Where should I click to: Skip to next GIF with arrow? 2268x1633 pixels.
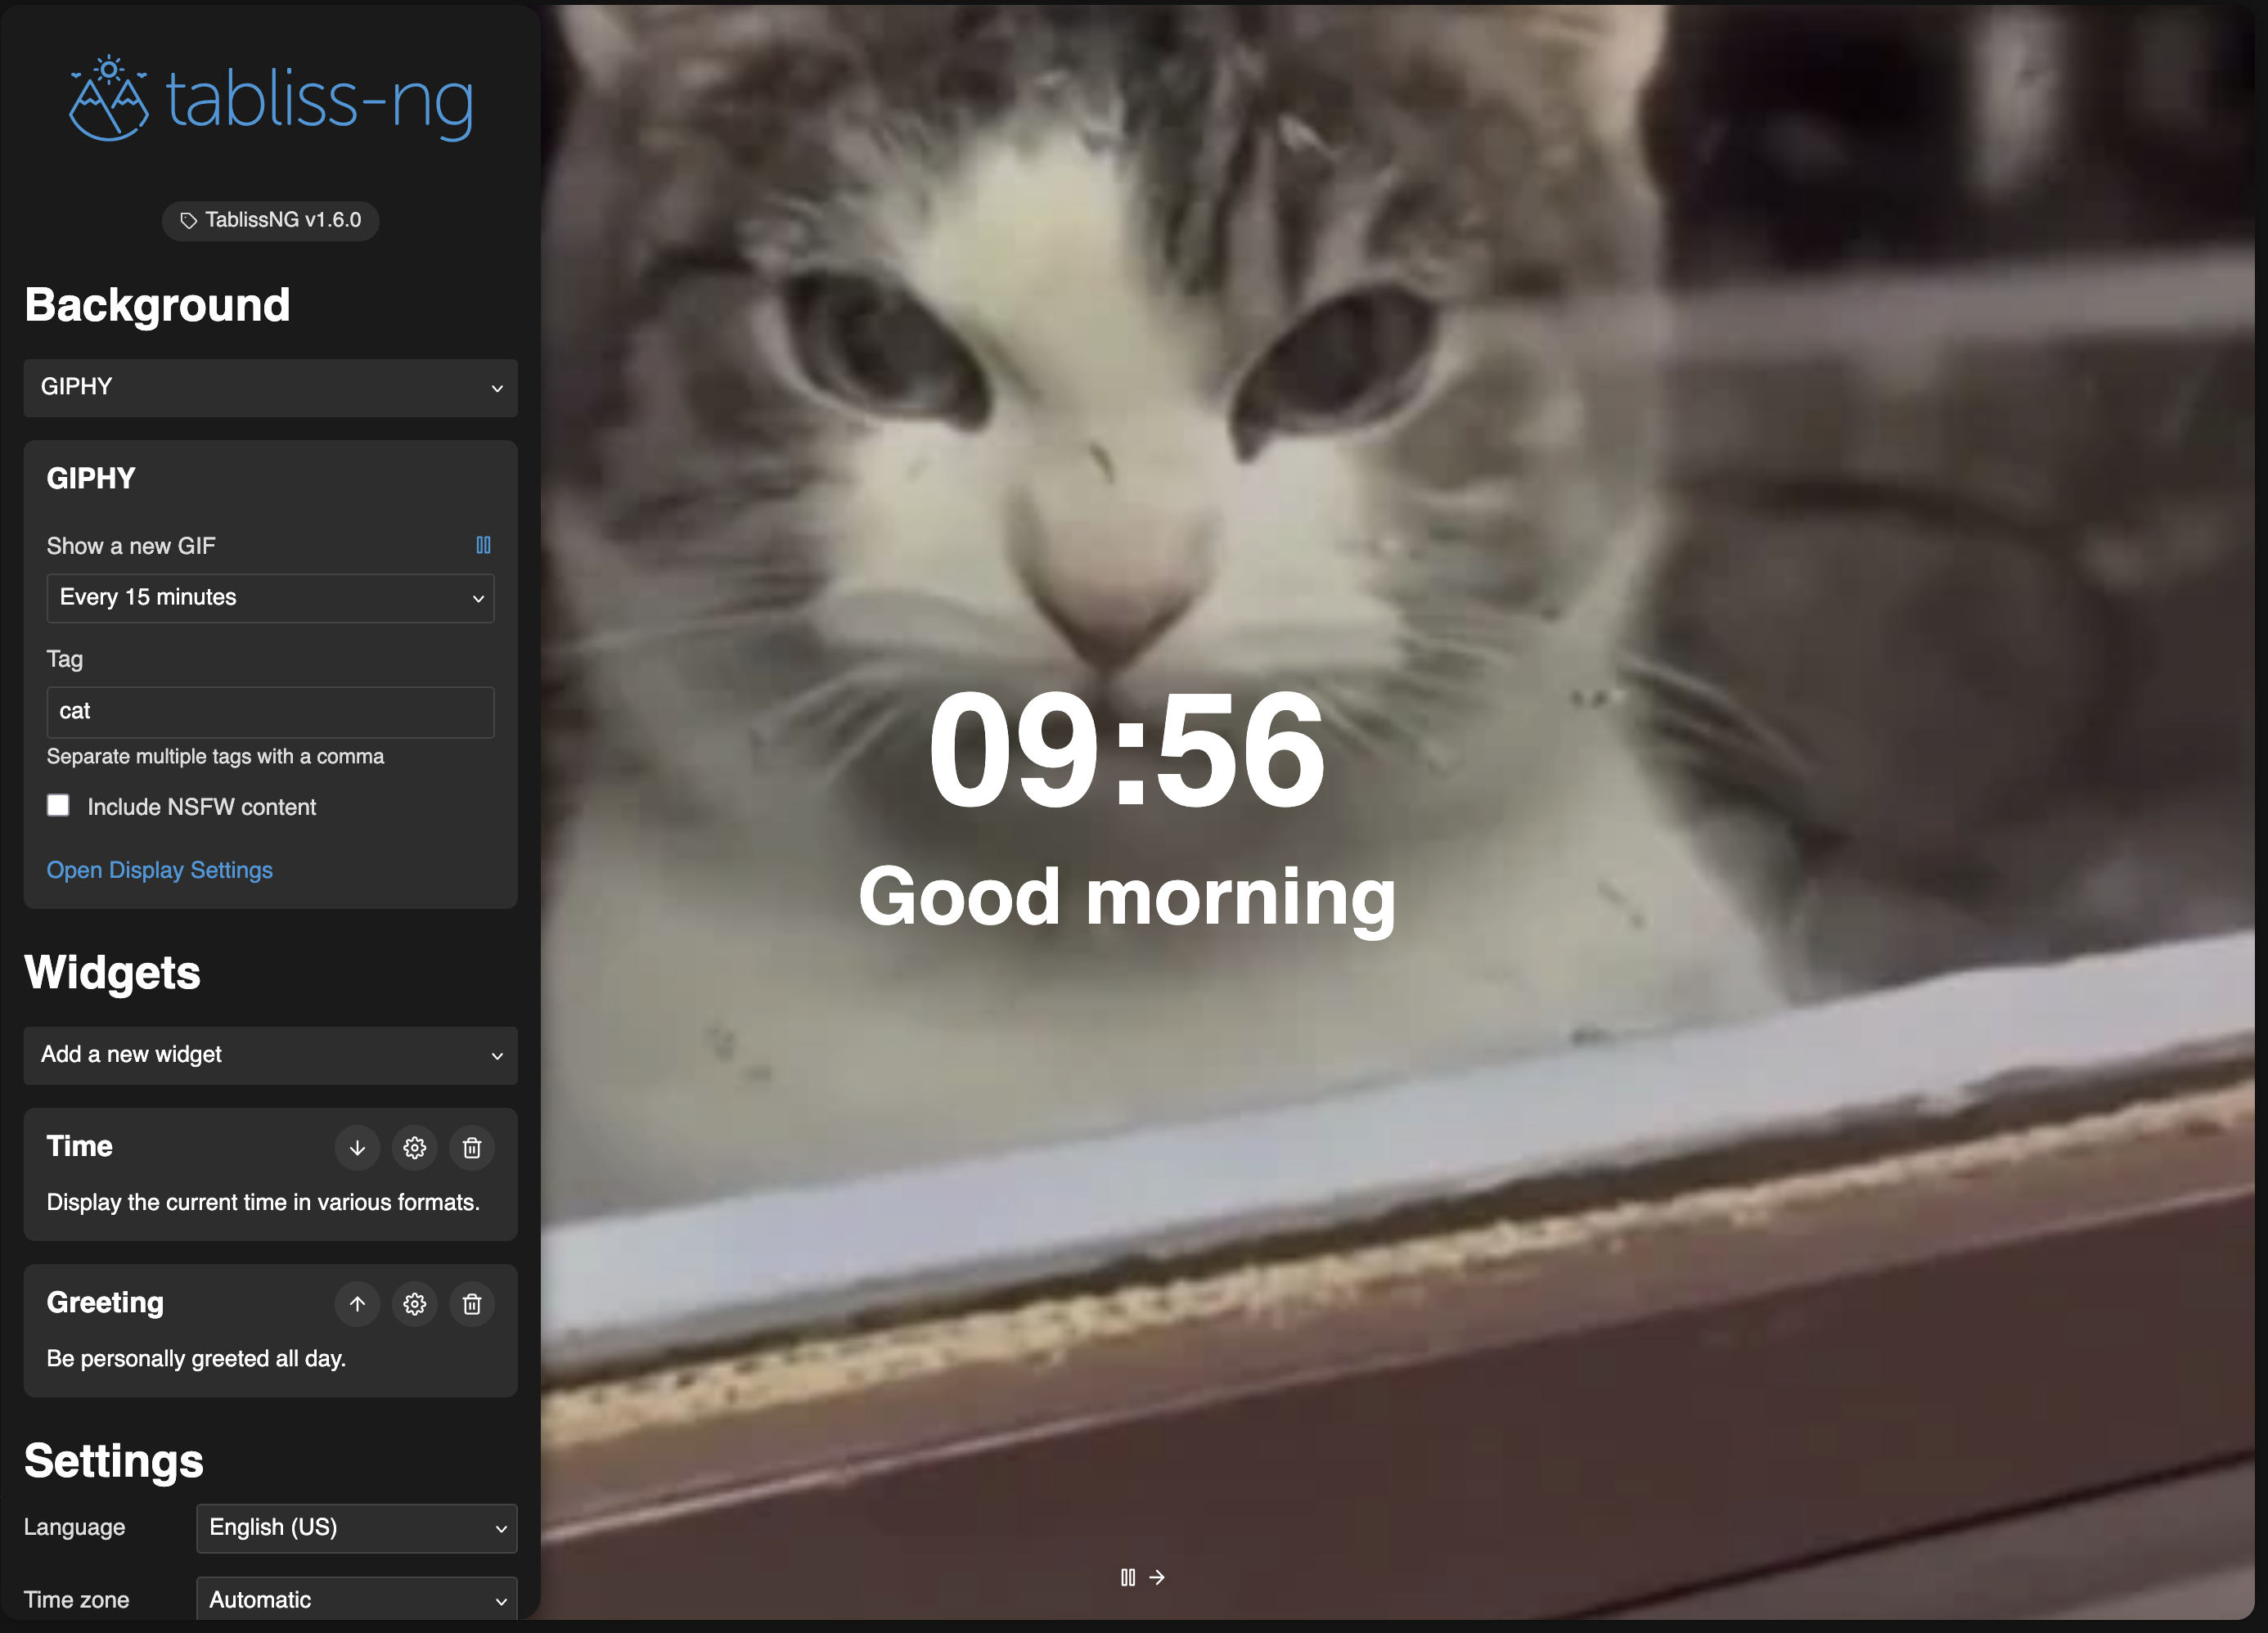tap(1157, 1577)
